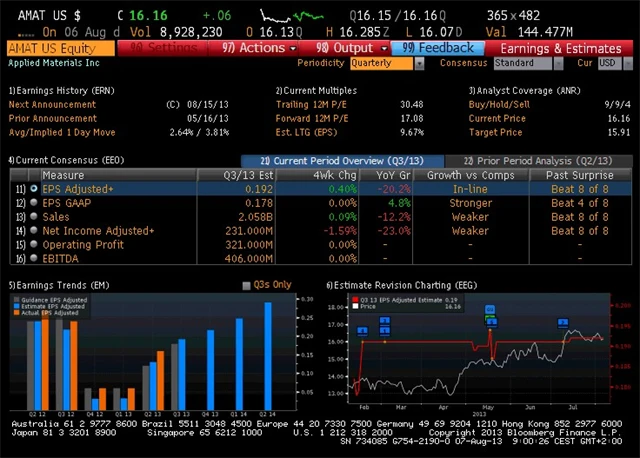
Task: Click the Feedback button
Action: [439, 48]
